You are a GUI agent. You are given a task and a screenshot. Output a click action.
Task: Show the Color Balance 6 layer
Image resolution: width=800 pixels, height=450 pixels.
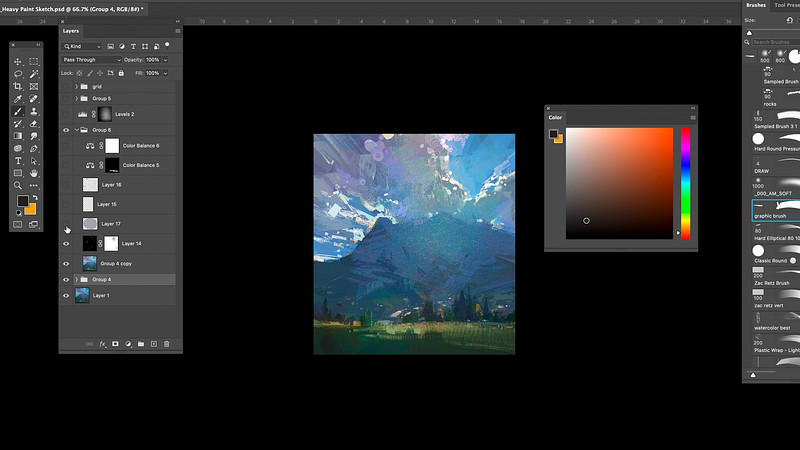point(66,146)
